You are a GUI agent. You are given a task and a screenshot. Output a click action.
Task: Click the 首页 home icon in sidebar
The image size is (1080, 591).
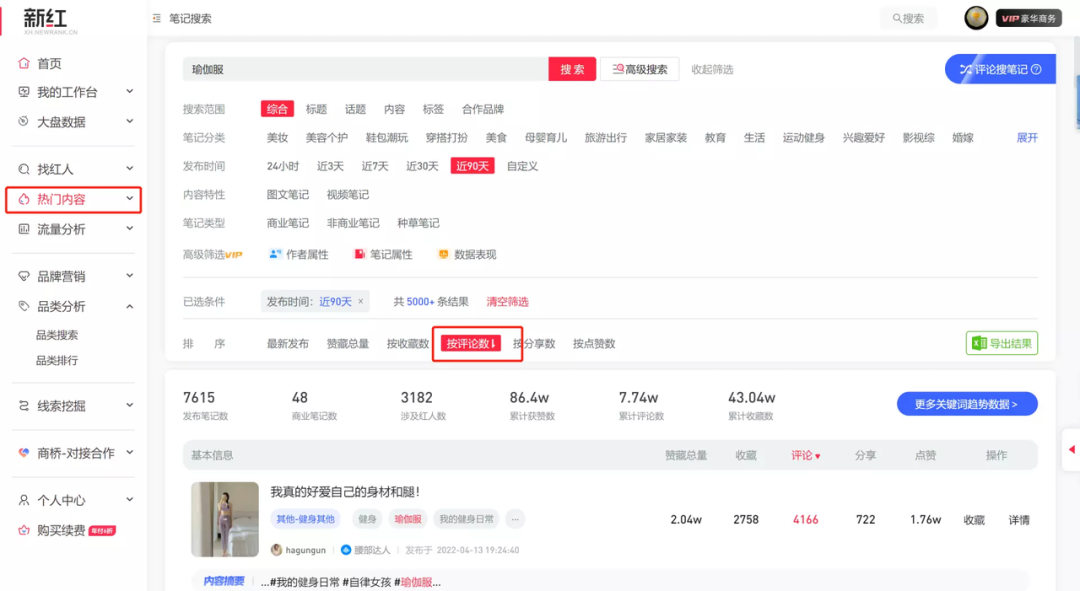tap(24, 63)
